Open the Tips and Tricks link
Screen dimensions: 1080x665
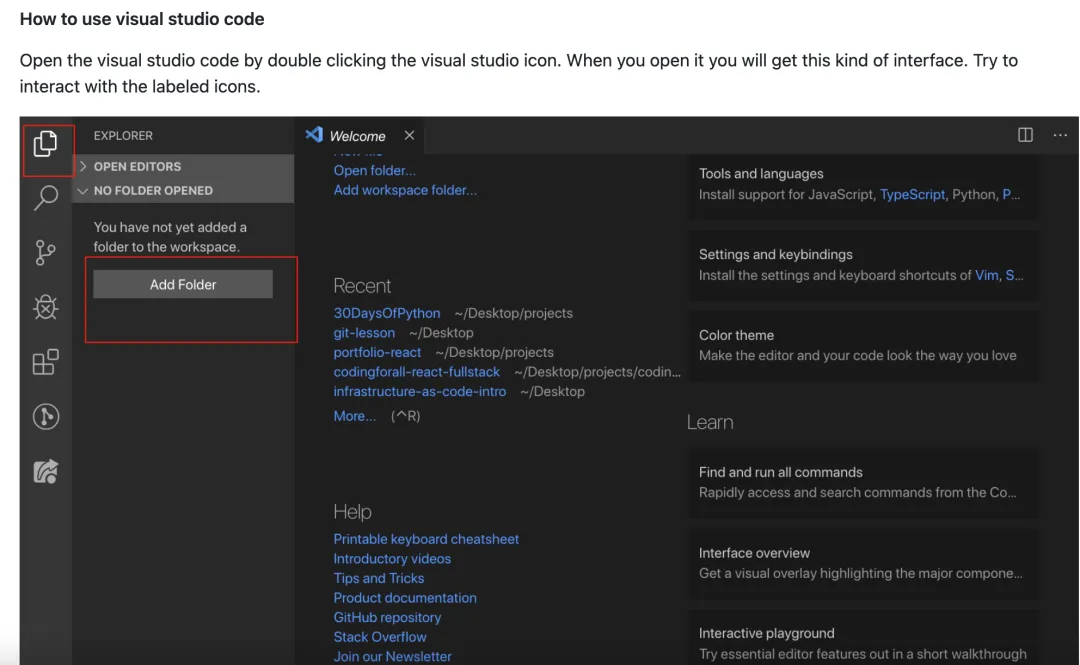[x=379, y=578]
